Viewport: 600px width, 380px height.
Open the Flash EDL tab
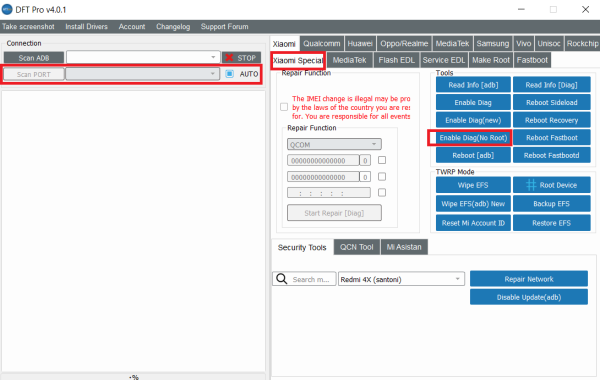[x=396, y=60]
